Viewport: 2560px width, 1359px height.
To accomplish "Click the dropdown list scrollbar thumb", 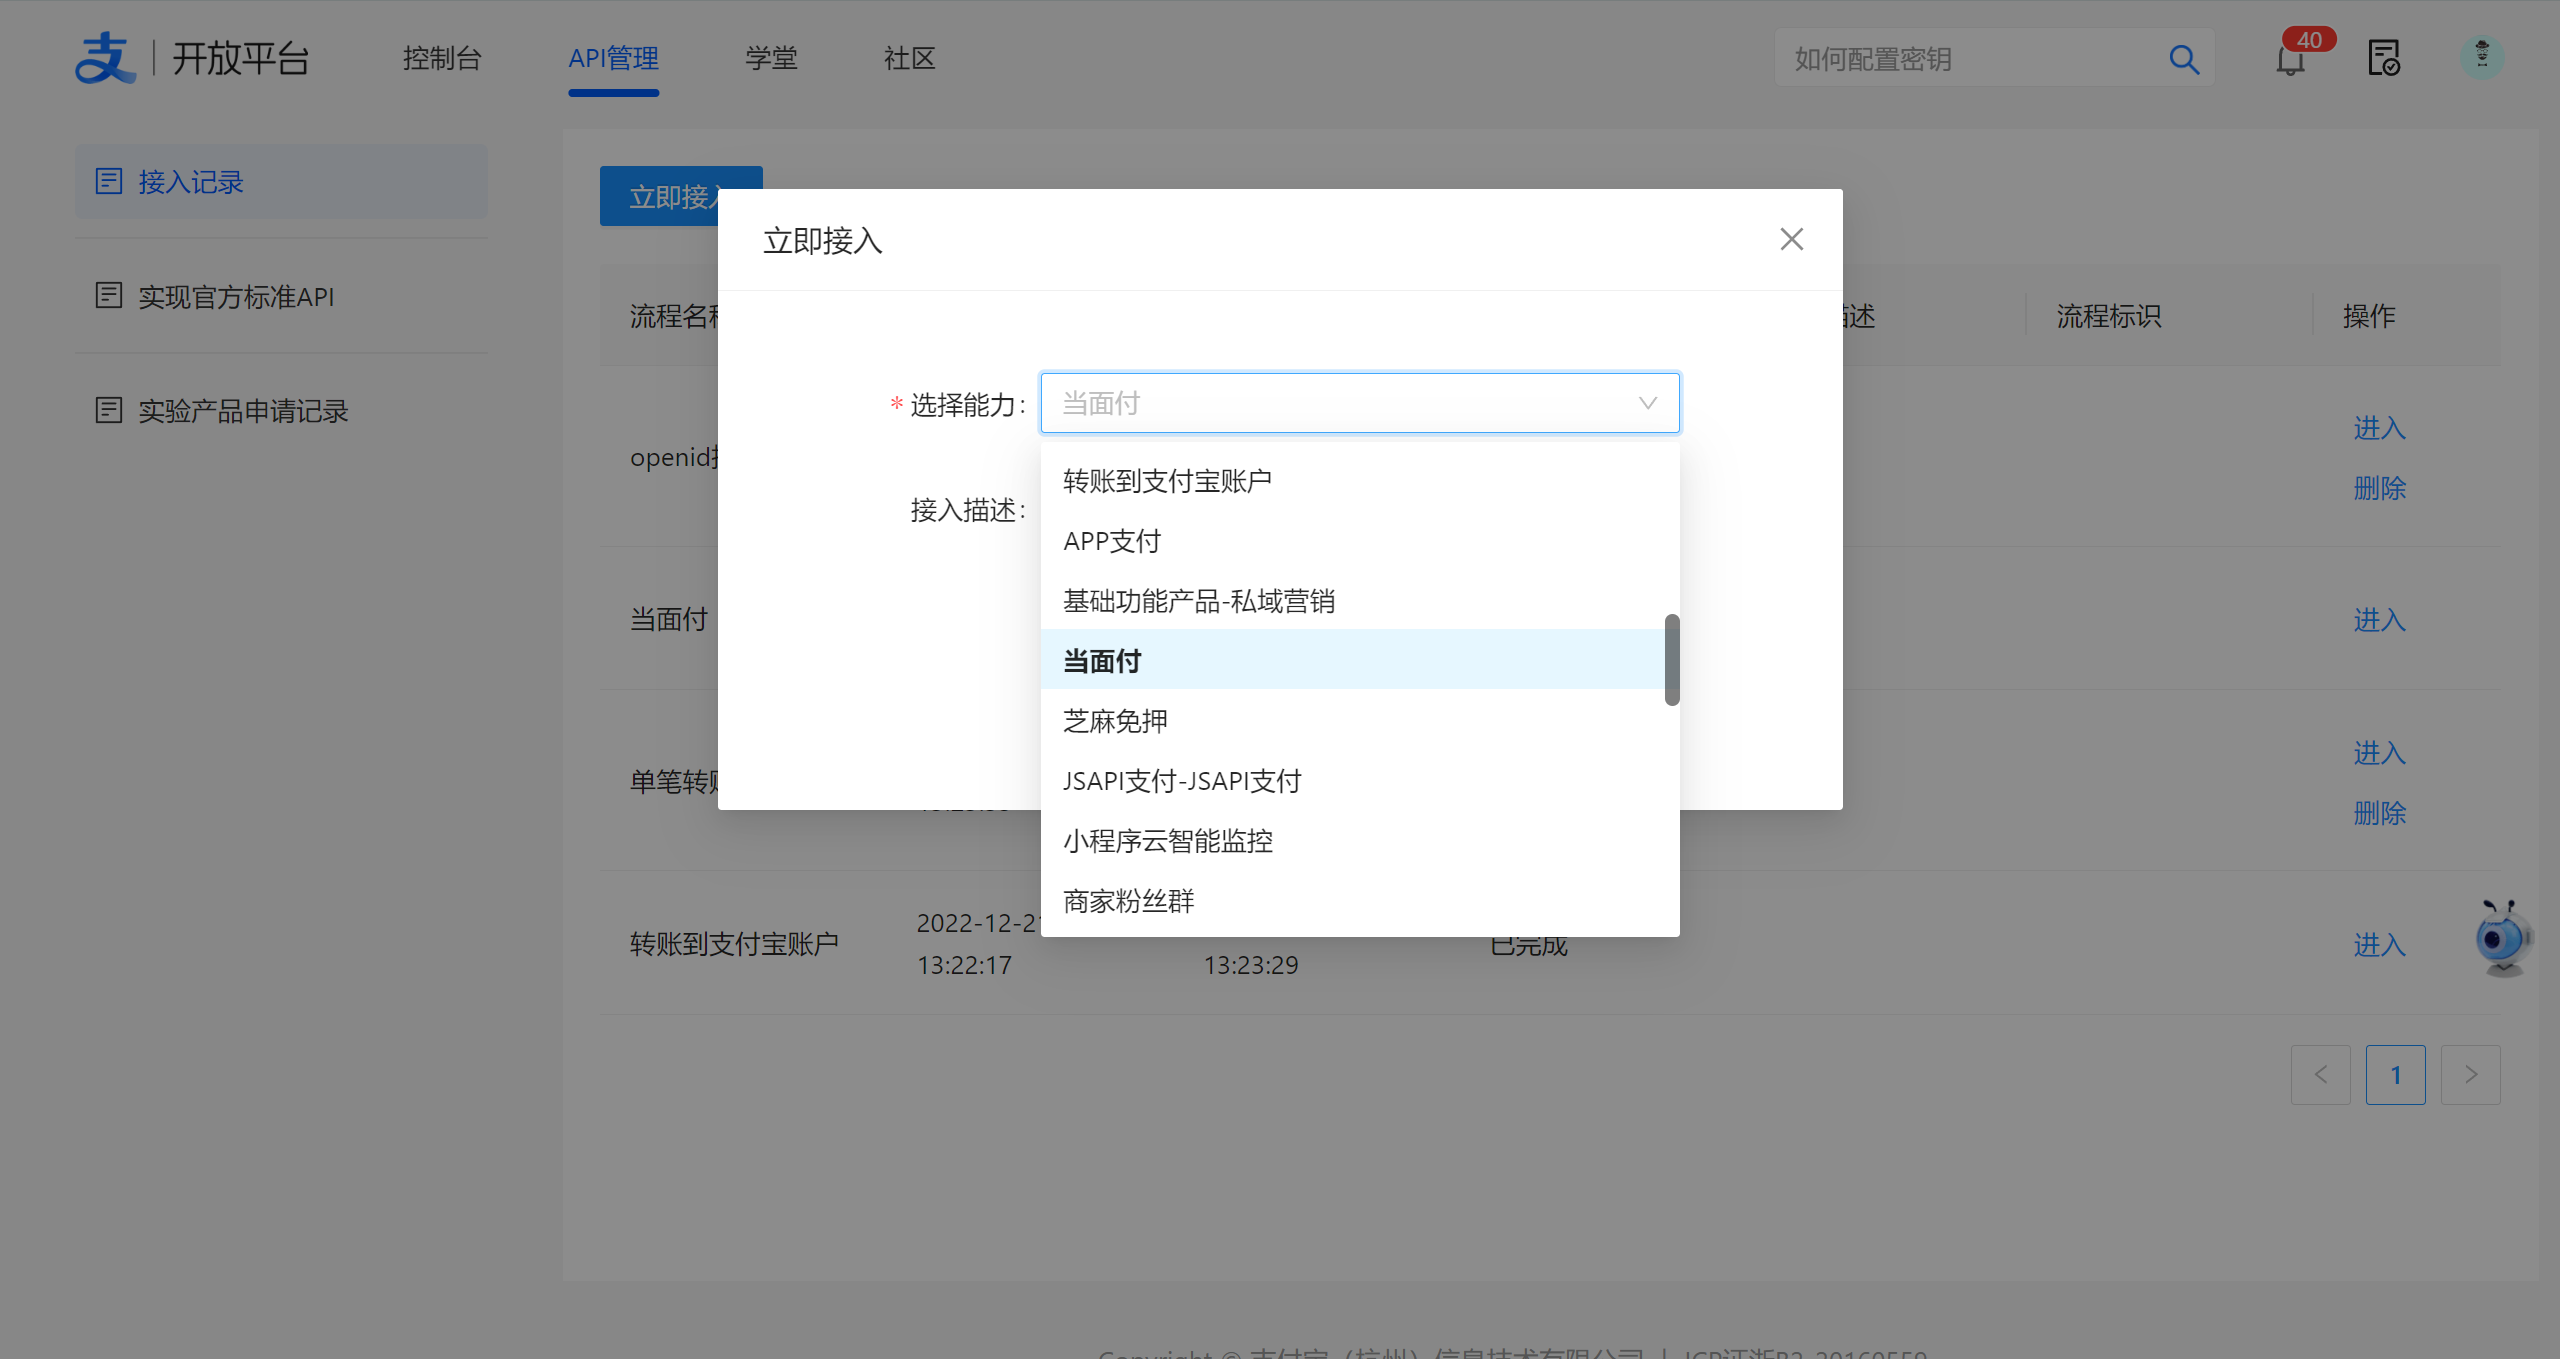I will pyautogui.click(x=1672, y=660).
